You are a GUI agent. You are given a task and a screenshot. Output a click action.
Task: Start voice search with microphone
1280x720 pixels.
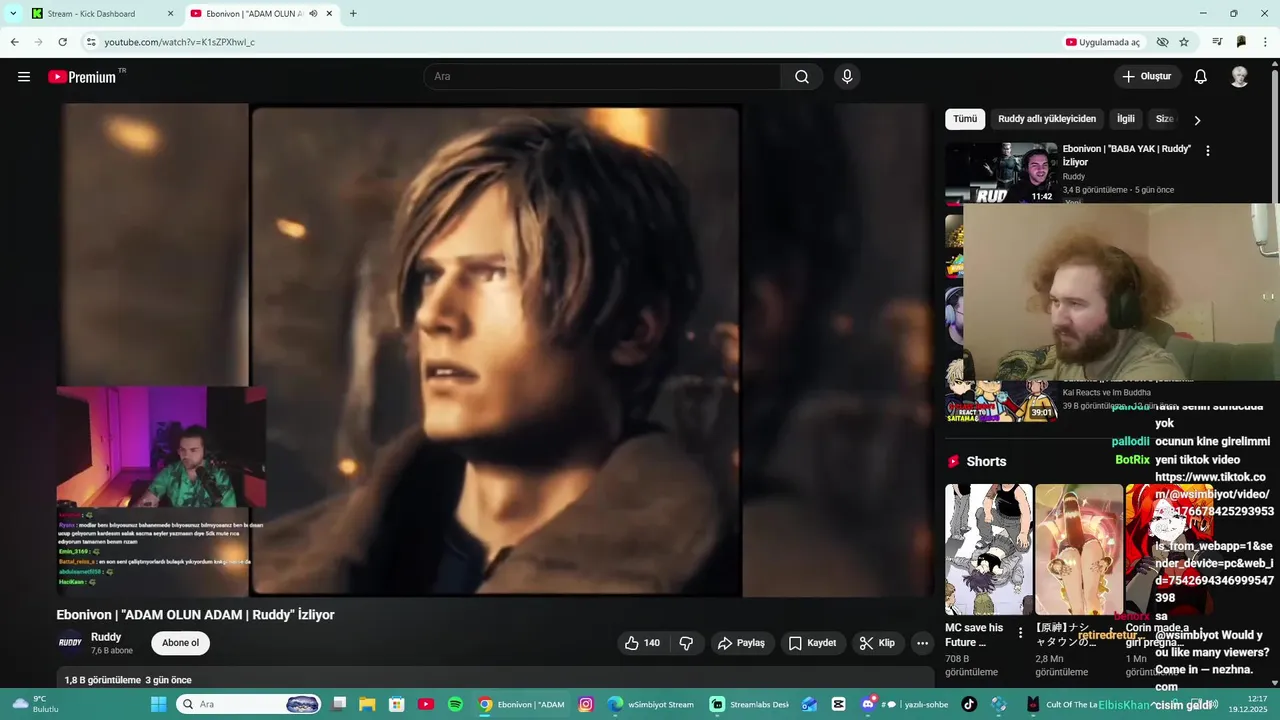coord(847,77)
